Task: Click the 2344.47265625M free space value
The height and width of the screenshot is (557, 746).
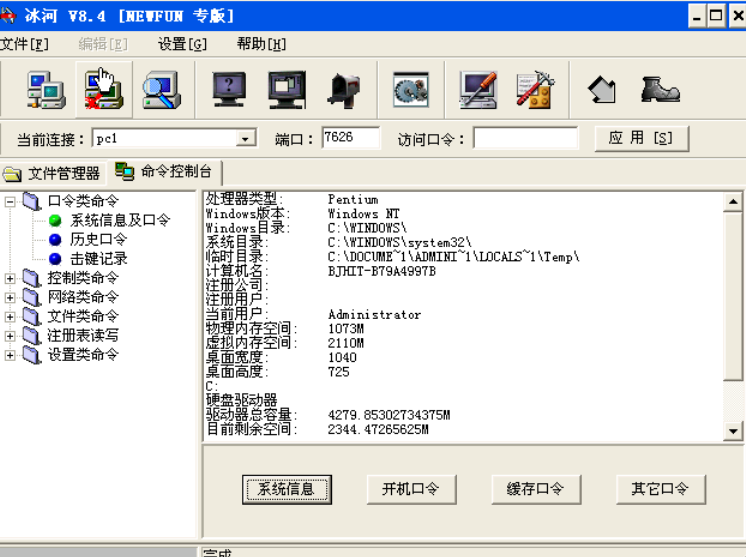Action: [x=378, y=430]
